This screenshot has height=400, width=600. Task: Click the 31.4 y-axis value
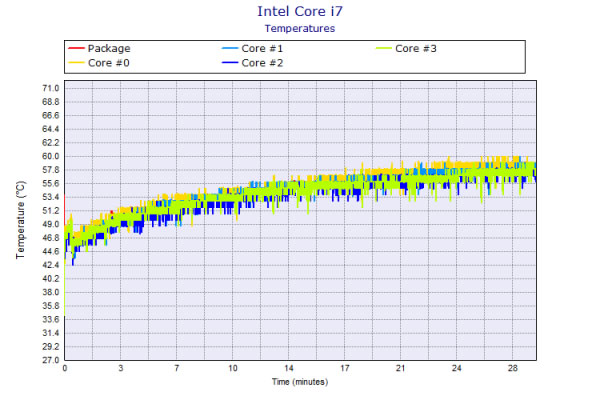[x=51, y=333]
